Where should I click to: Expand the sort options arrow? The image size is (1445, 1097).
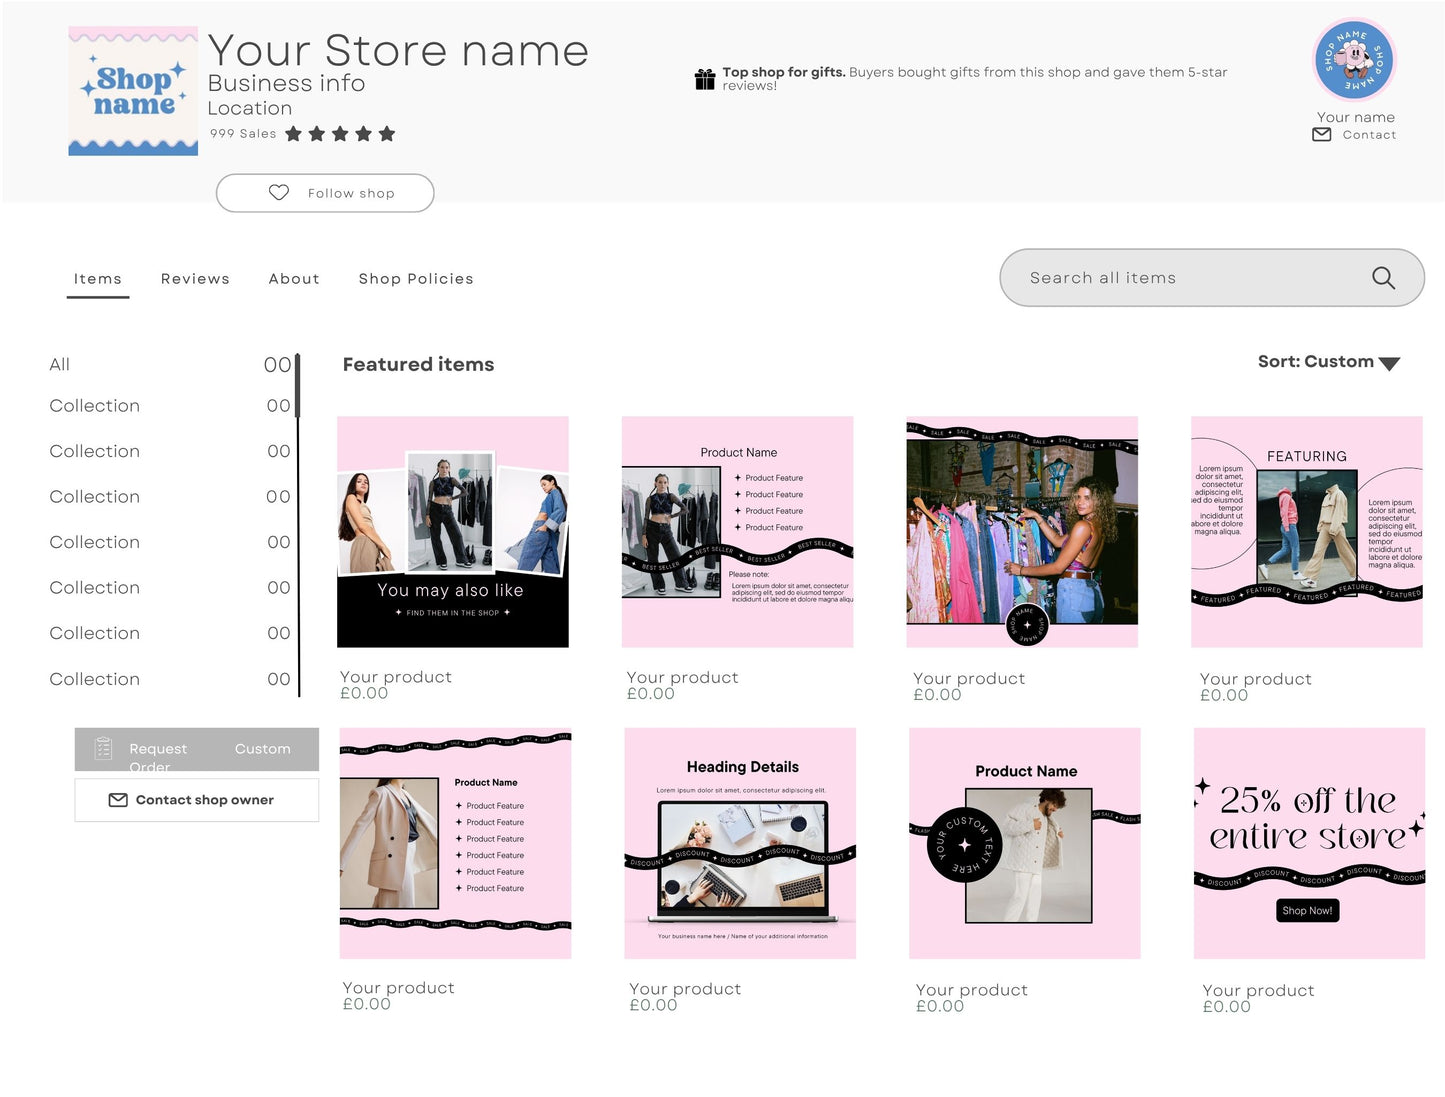coord(1388,364)
